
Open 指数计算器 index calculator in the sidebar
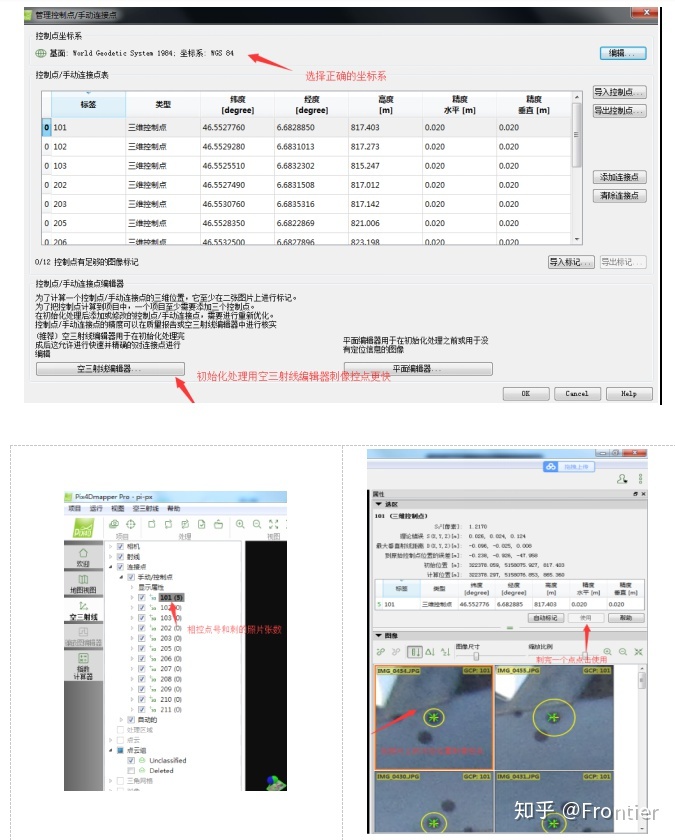tap(83, 666)
